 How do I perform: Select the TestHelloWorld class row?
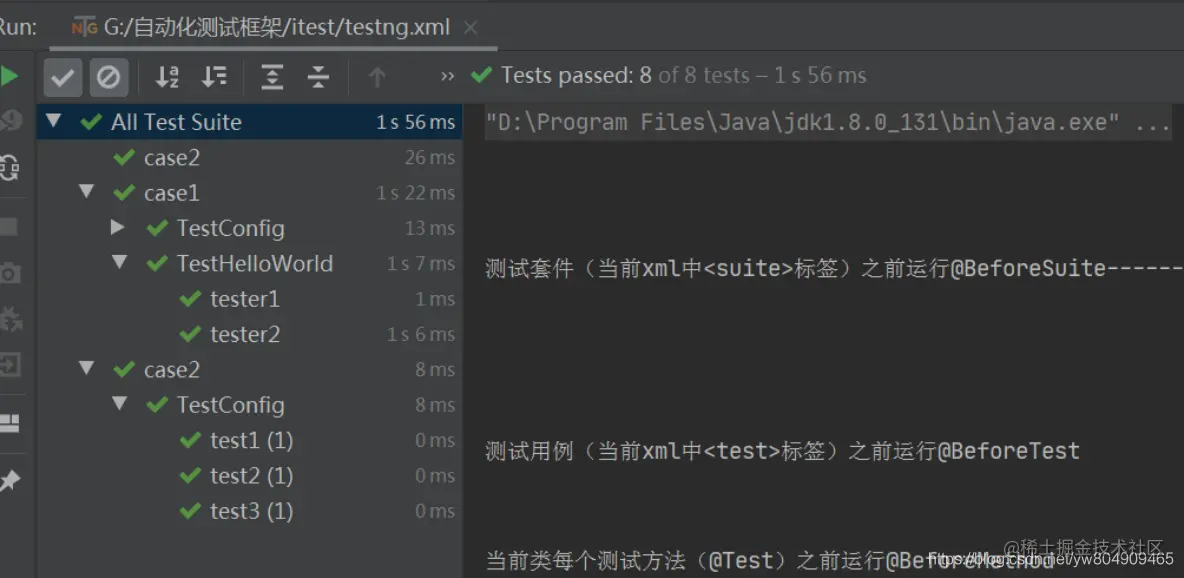(250, 263)
